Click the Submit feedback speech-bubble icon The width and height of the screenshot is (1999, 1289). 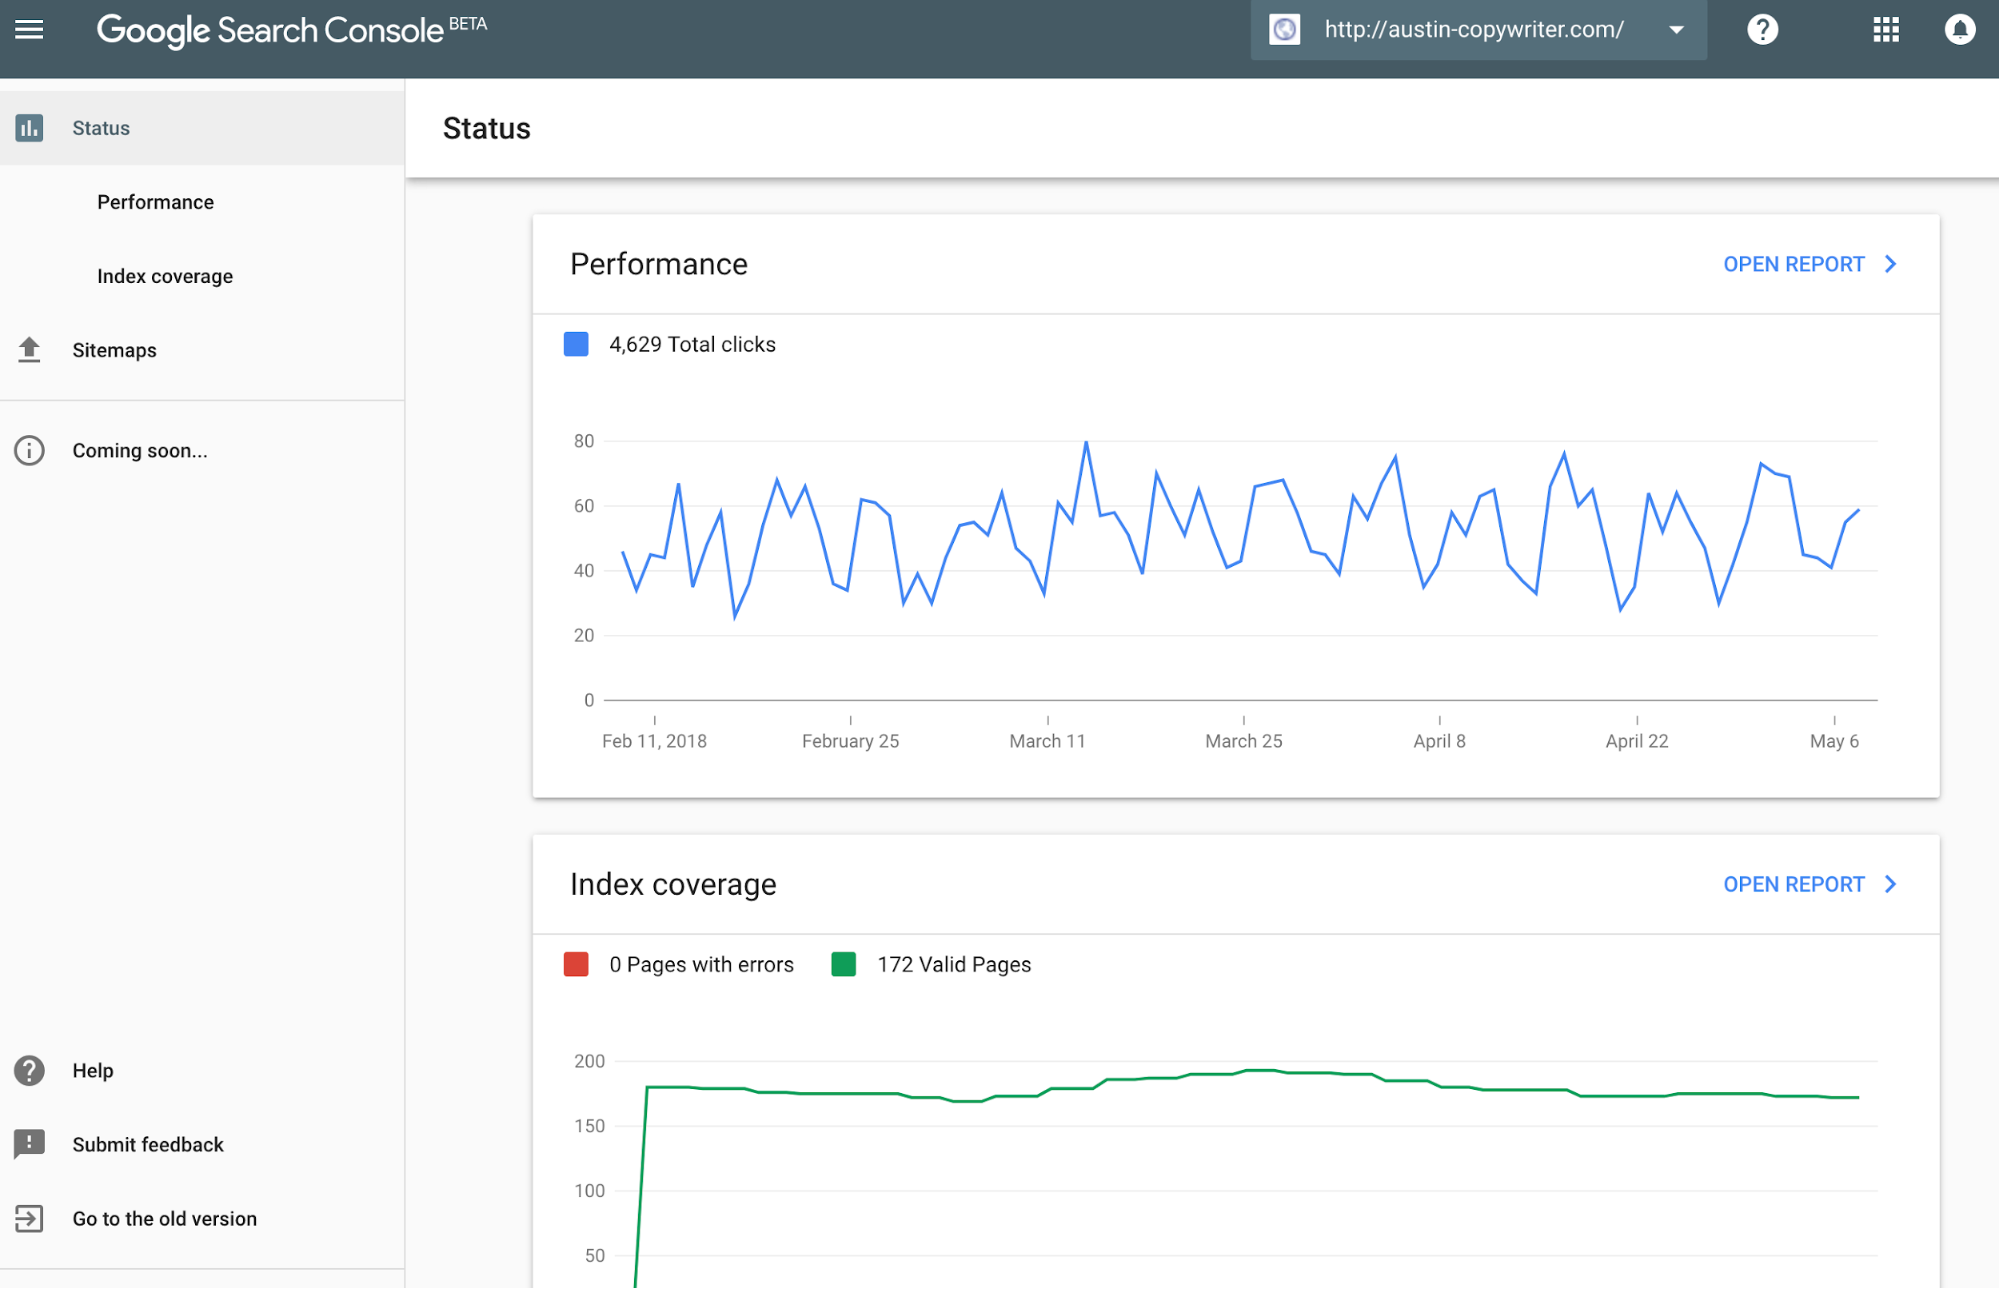tap(29, 1144)
